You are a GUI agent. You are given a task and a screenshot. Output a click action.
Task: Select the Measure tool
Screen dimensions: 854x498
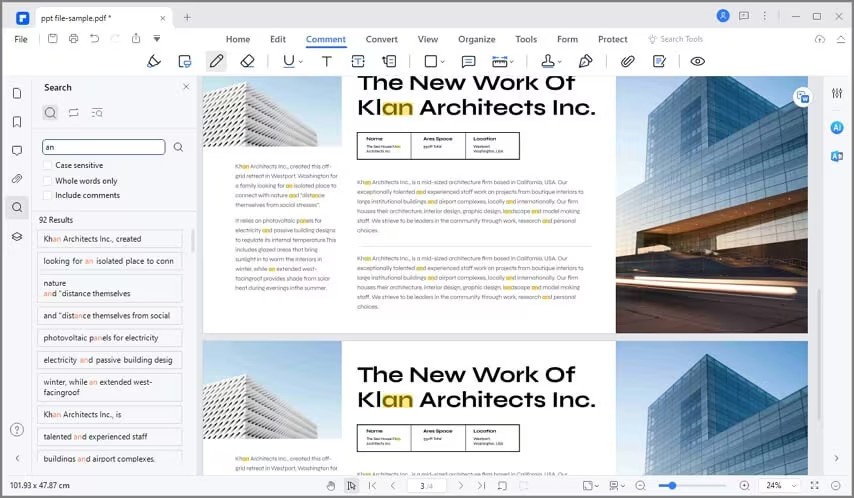coord(499,62)
